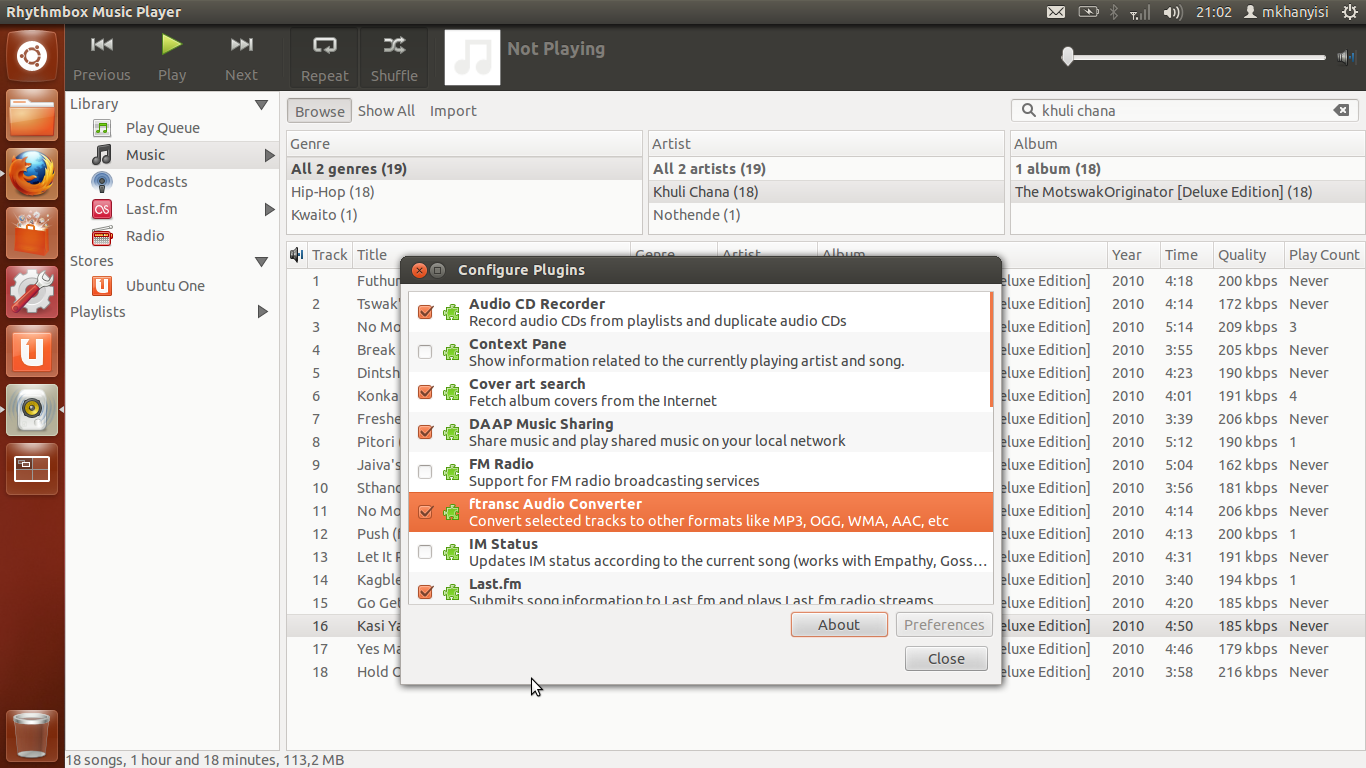Uncheck the Audio CD Recorder plugin
The width and height of the screenshot is (1366, 768).
click(425, 312)
